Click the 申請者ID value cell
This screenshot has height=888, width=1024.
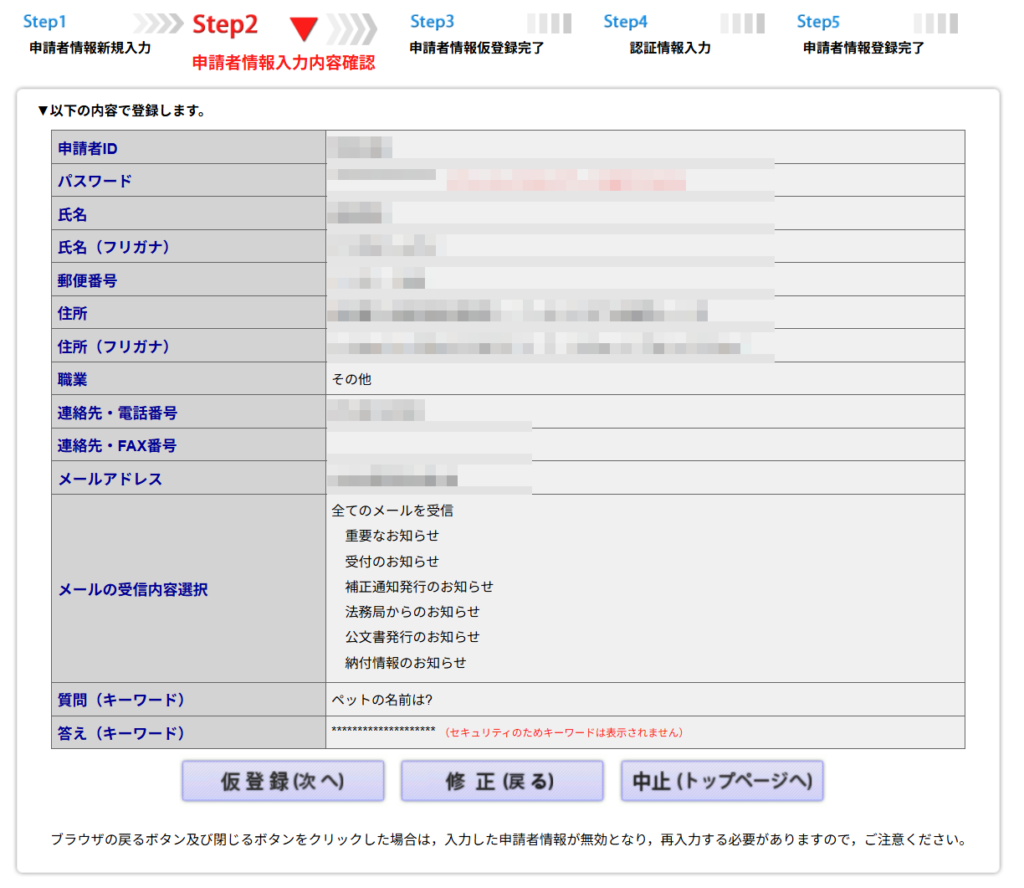(x=644, y=148)
